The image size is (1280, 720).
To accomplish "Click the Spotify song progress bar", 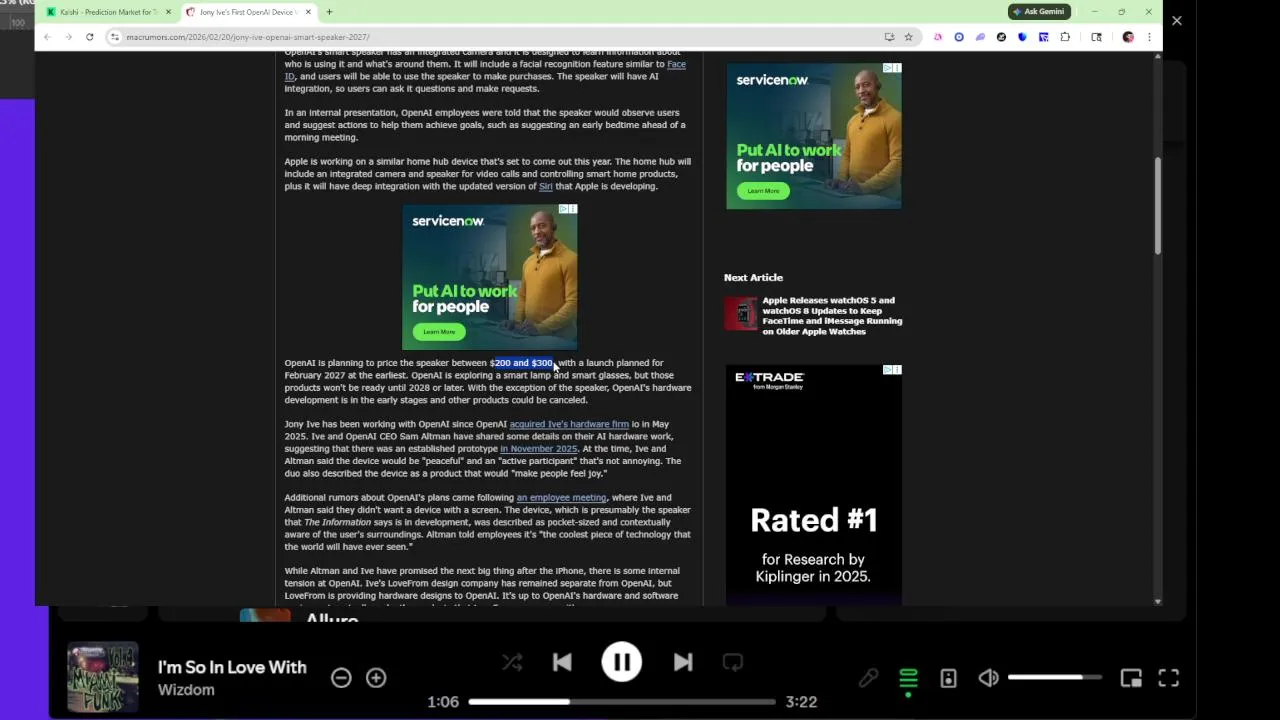I will pyautogui.click(x=621, y=702).
